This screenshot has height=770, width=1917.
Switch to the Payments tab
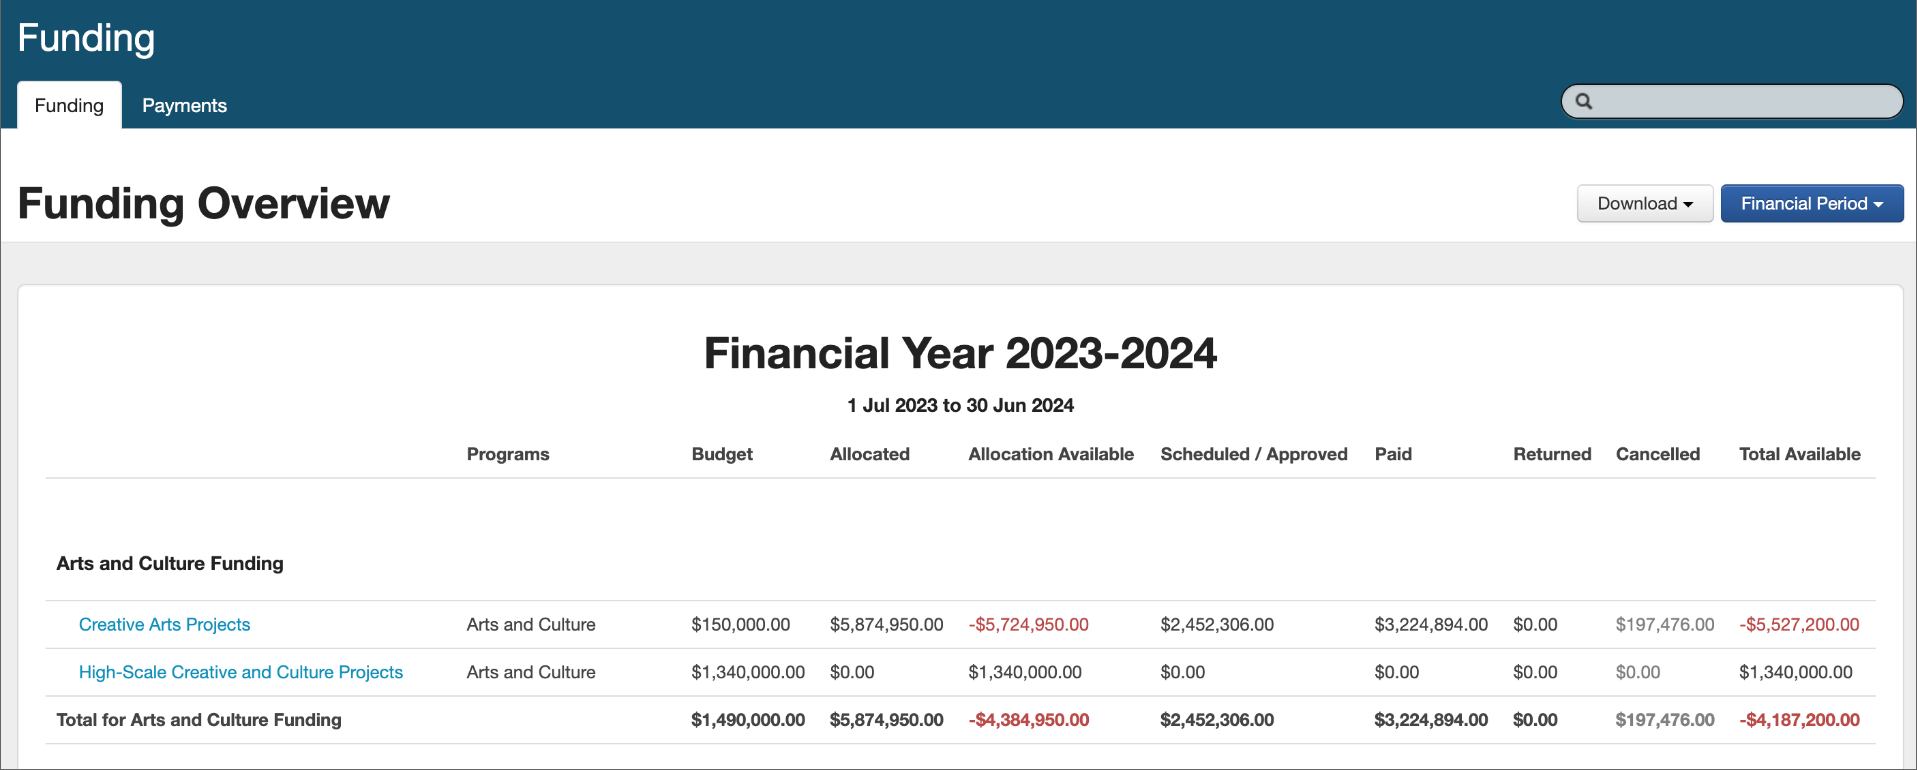184,106
